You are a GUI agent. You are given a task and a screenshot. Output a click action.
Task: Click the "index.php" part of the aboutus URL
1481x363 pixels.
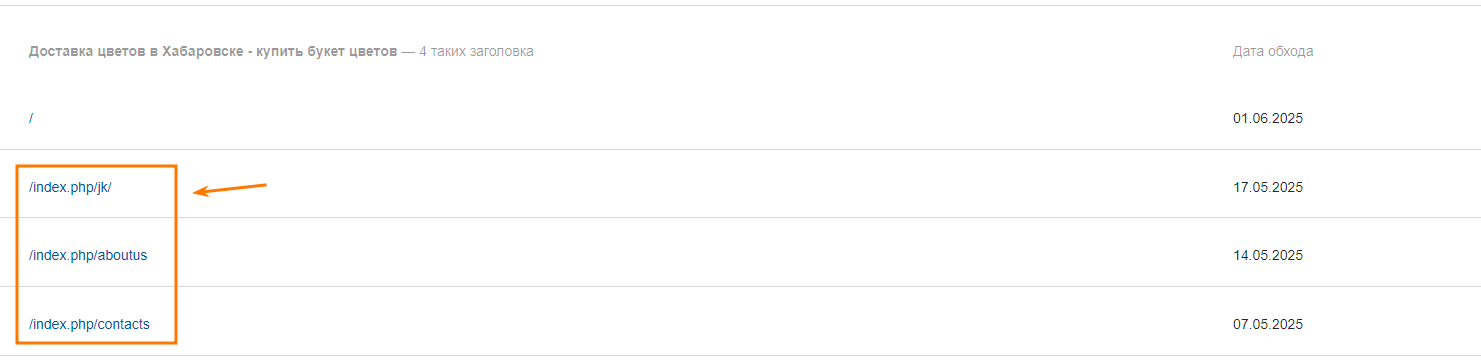coord(62,255)
